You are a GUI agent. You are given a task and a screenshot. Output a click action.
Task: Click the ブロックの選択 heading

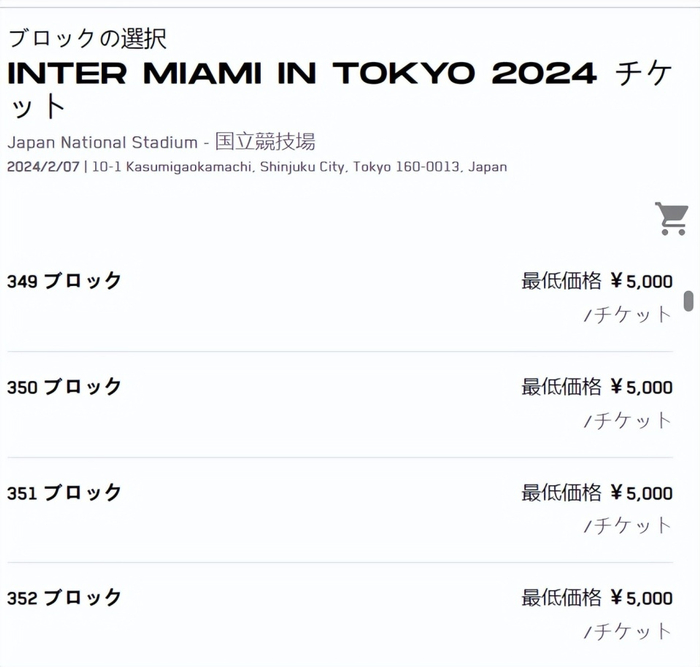click(x=87, y=38)
